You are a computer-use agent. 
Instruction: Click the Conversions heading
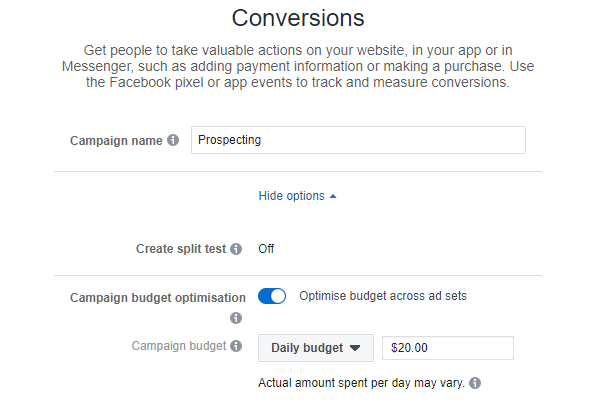click(x=298, y=18)
